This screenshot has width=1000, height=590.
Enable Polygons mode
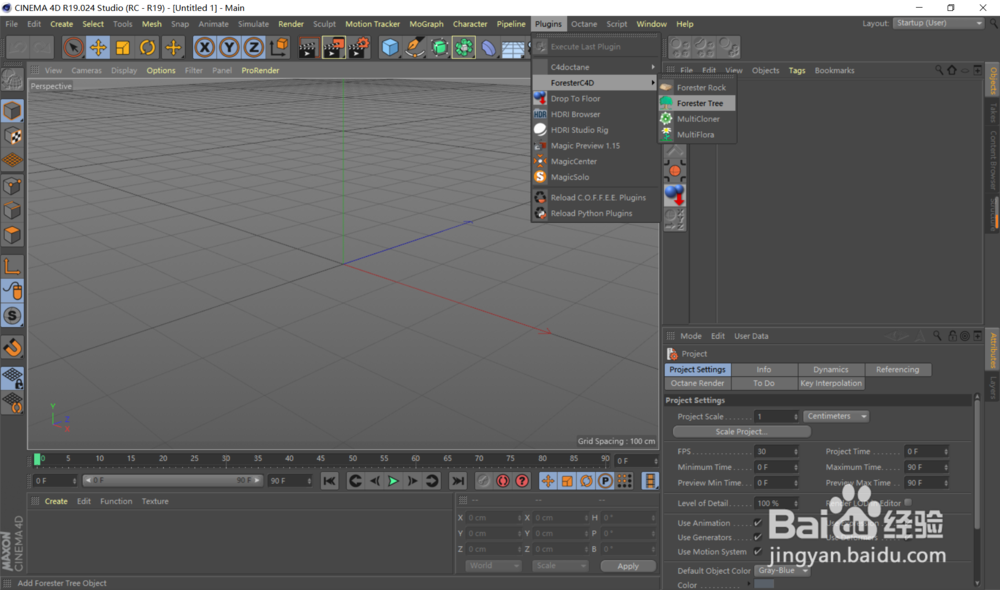coord(12,235)
